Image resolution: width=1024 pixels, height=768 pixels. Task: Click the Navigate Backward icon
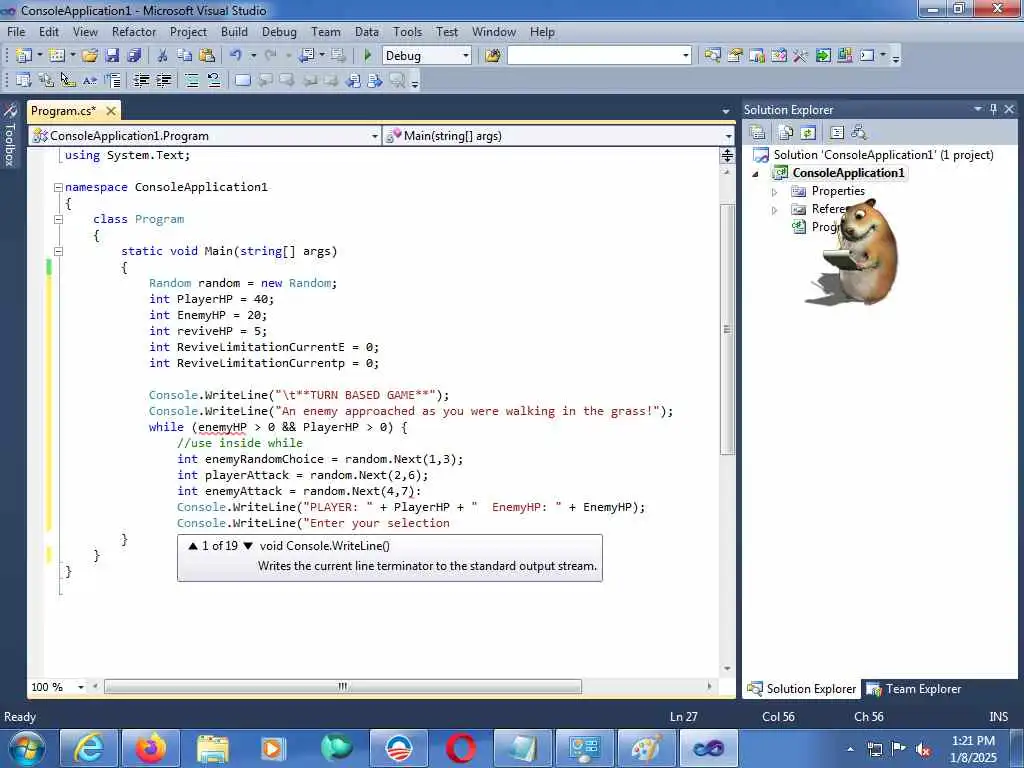[x=306, y=56]
